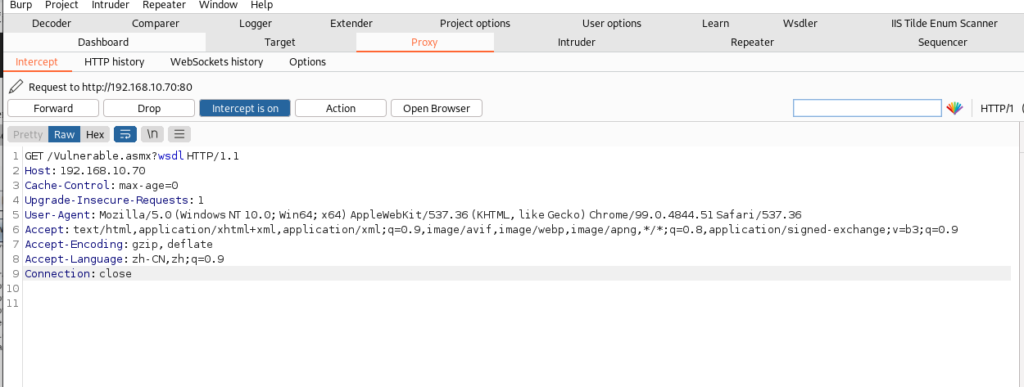Open the Repeater menu in menu bar

click(164, 5)
